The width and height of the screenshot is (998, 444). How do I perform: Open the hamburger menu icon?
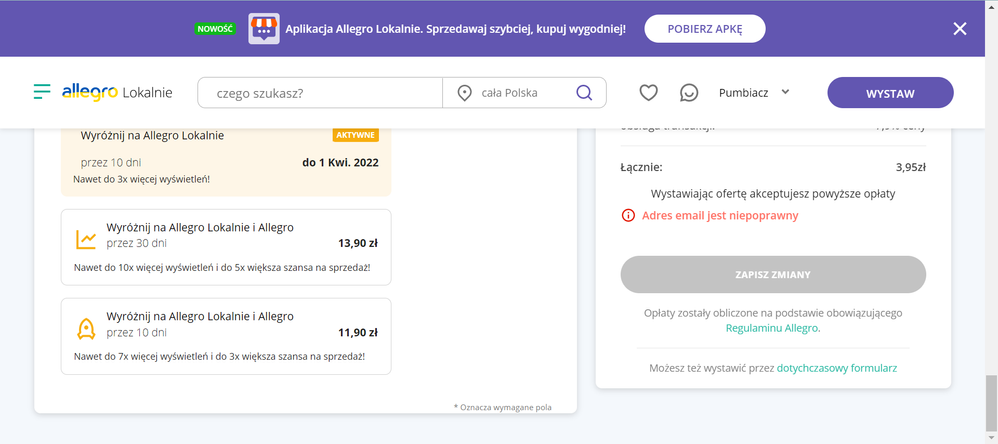click(42, 92)
